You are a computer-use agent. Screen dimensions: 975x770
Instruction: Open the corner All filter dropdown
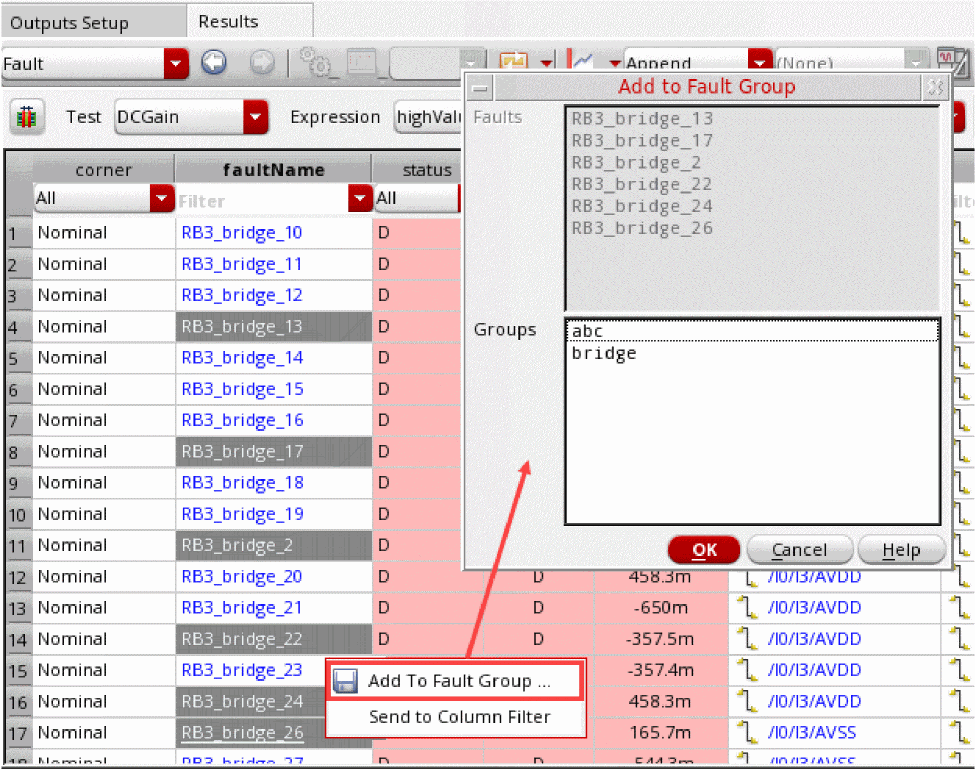click(162, 198)
